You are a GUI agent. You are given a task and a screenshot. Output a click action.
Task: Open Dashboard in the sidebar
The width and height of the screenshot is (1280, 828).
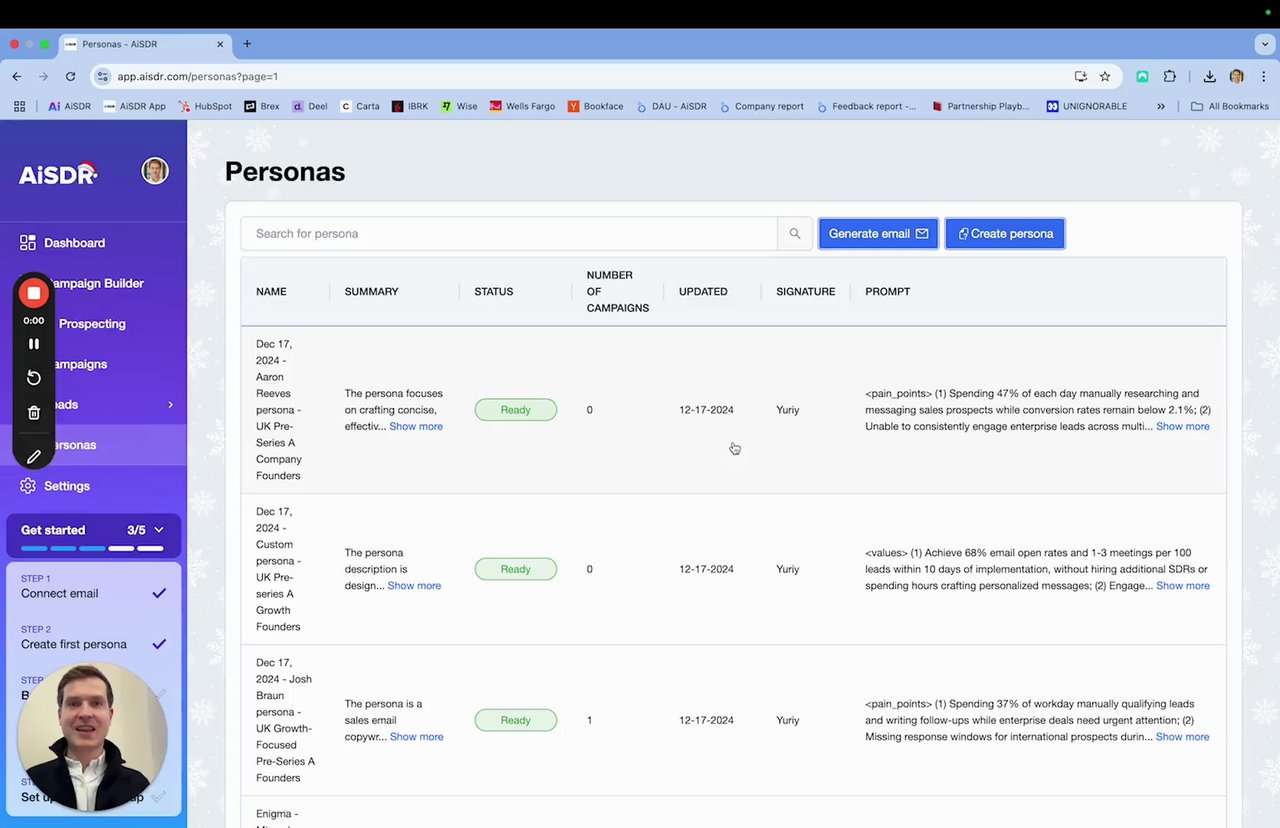pyautogui.click(x=74, y=243)
